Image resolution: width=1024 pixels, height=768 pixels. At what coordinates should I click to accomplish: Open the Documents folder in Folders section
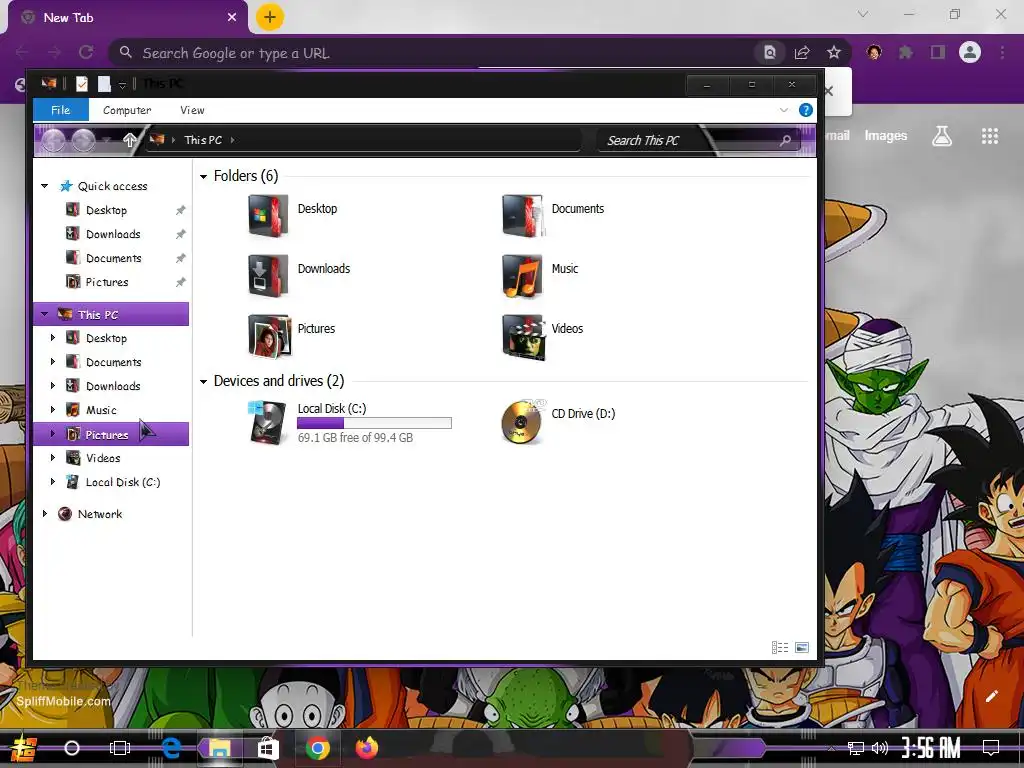pyautogui.click(x=522, y=215)
